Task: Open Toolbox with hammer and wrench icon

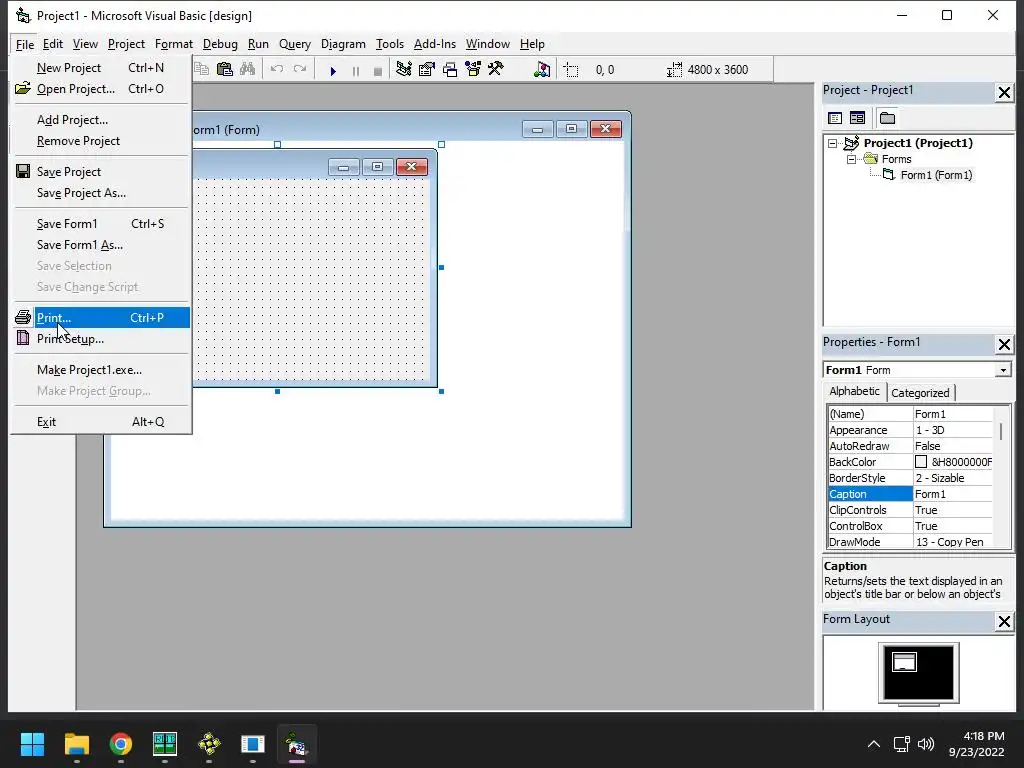Action: pos(496,69)
